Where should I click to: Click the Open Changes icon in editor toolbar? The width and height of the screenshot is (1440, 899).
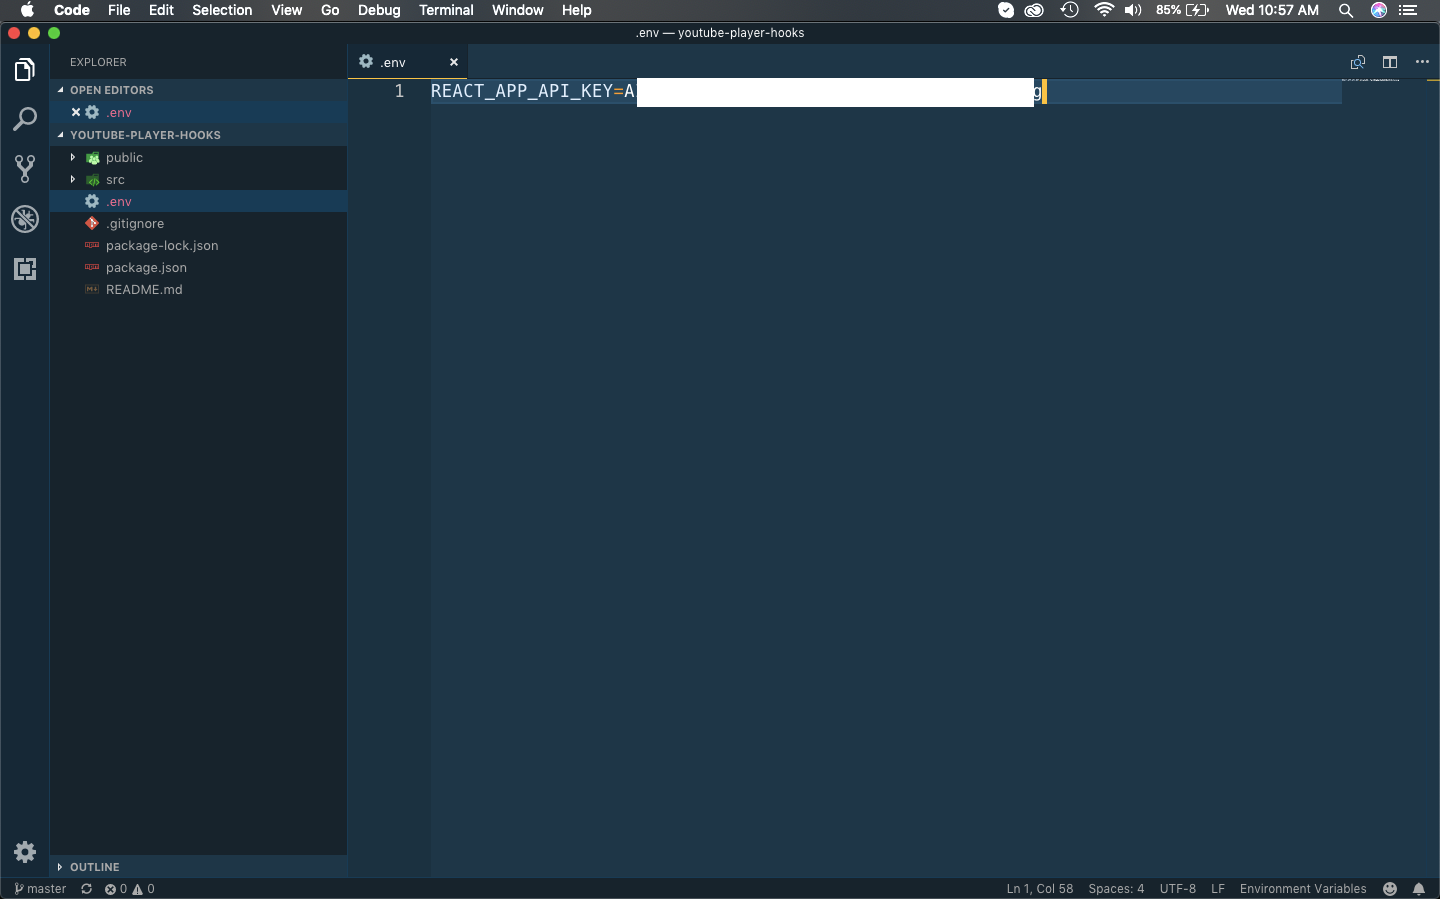click(1358, 62)
